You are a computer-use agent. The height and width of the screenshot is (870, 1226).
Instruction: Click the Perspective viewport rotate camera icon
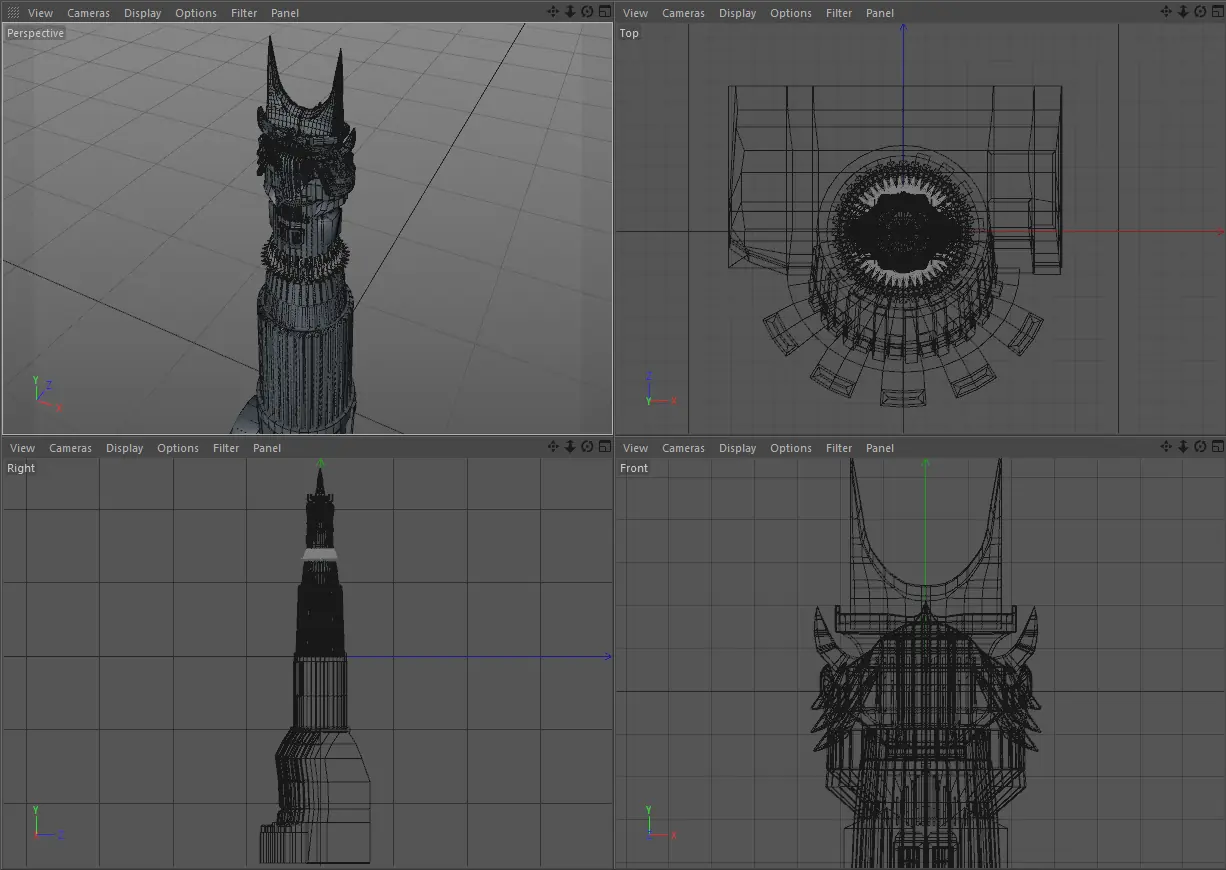click(x=587, y=12)
